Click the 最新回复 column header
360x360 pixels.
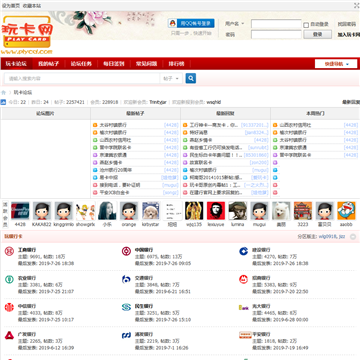pyautogui.click(x=225, y=113)
